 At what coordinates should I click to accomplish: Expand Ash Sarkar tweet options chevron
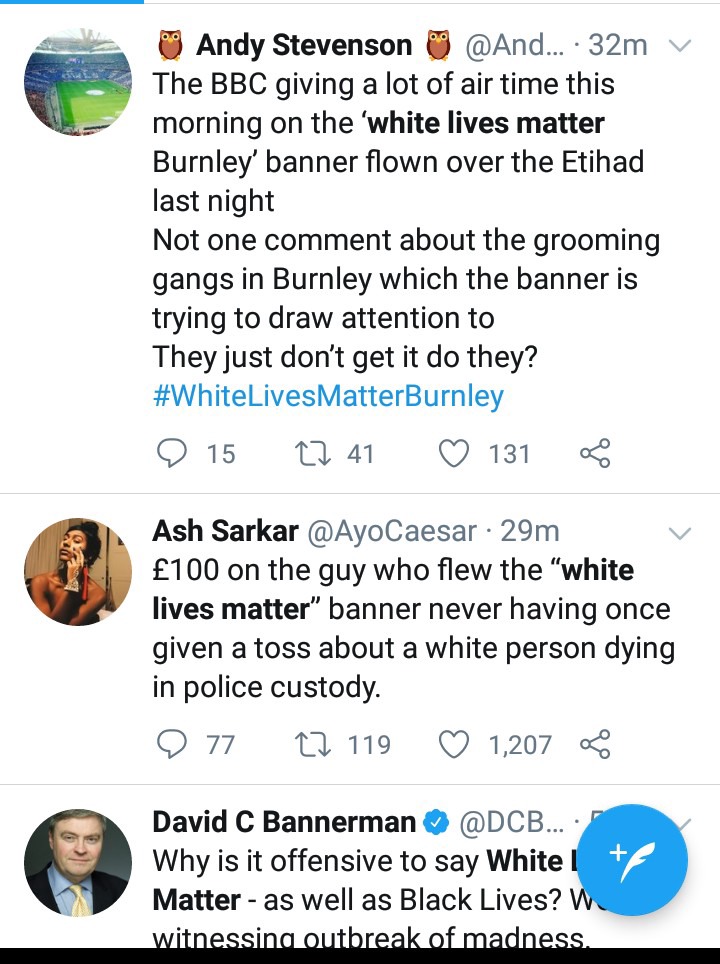(x=679, y=533)
